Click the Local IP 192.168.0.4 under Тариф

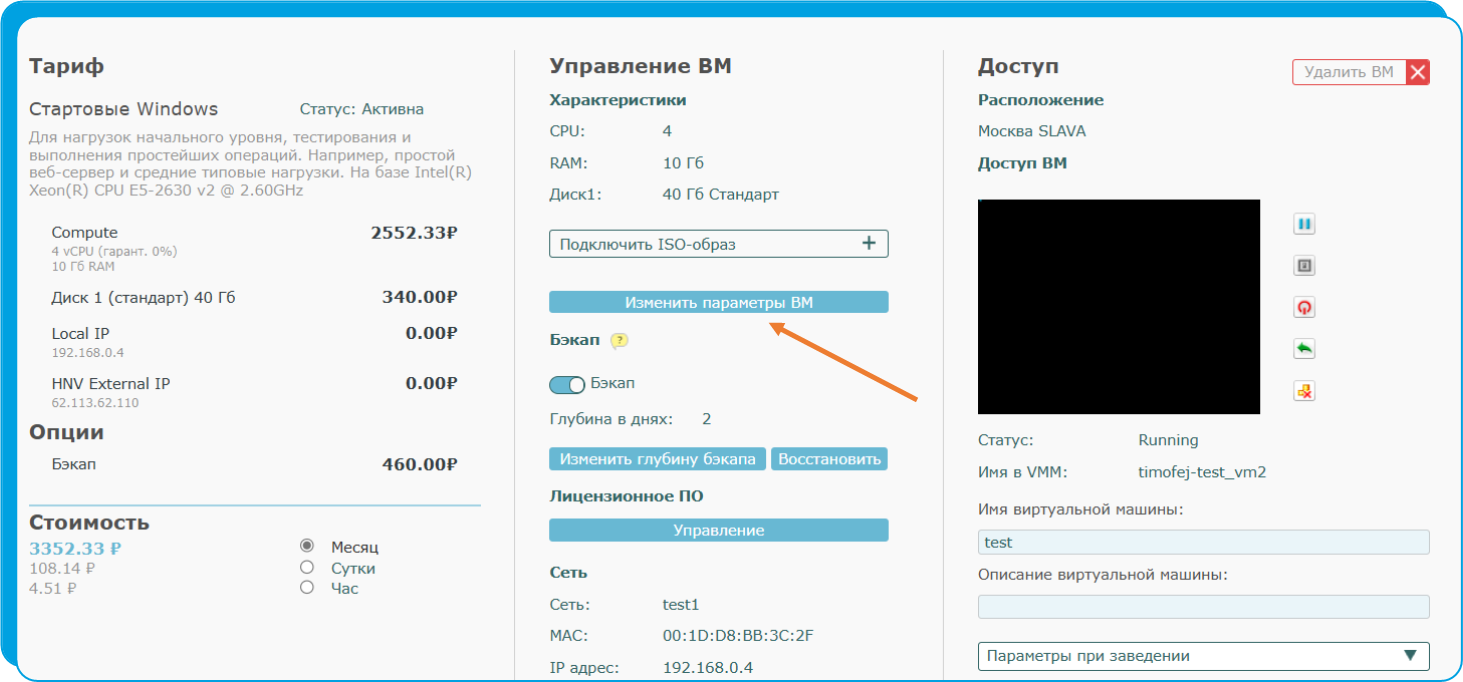[88, 353]
